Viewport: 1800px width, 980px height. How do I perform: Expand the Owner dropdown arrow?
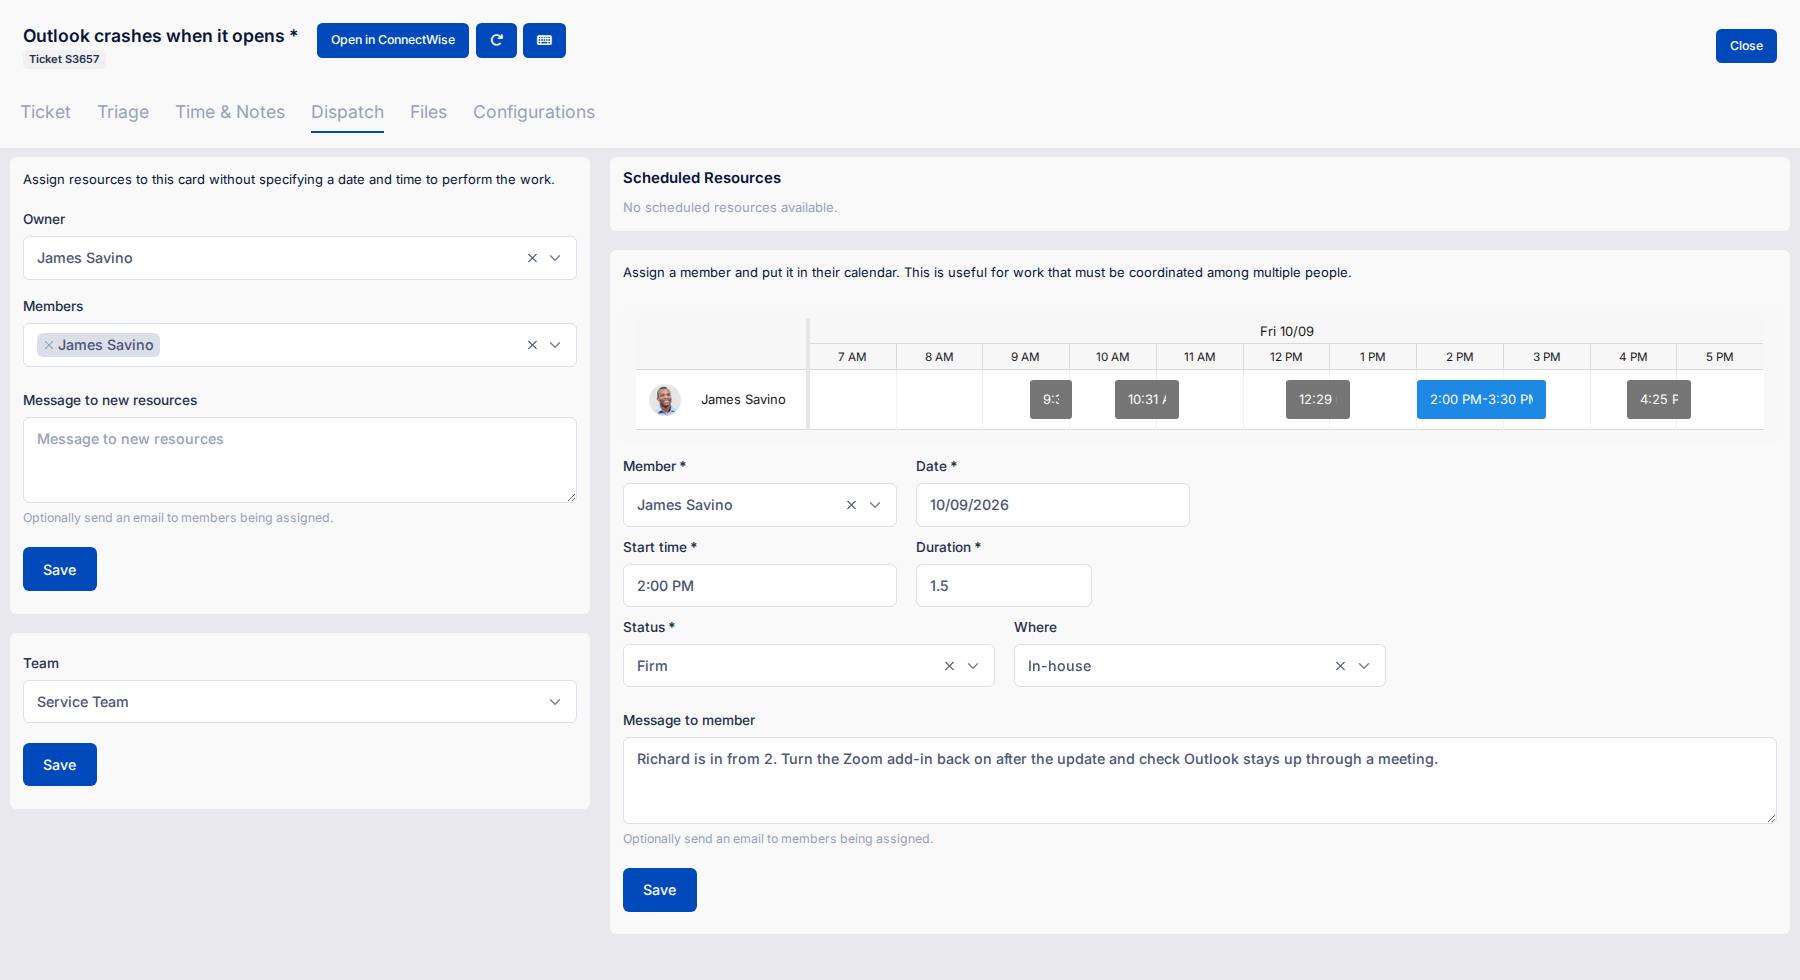point(555,258)
